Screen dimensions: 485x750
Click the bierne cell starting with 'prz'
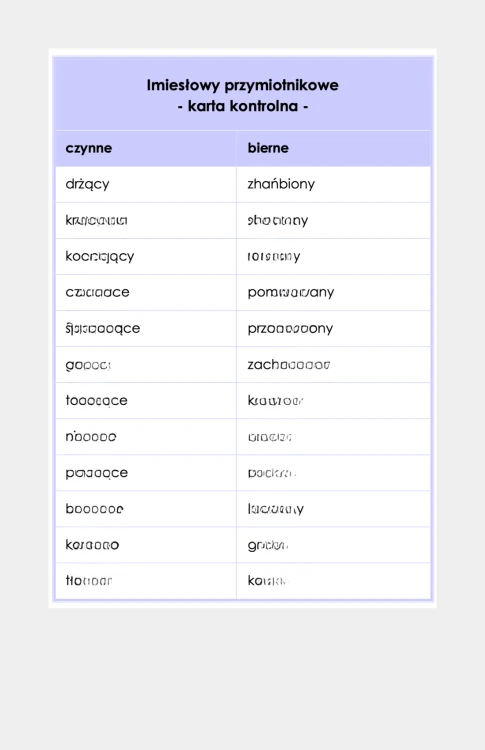tap(334, 329)
